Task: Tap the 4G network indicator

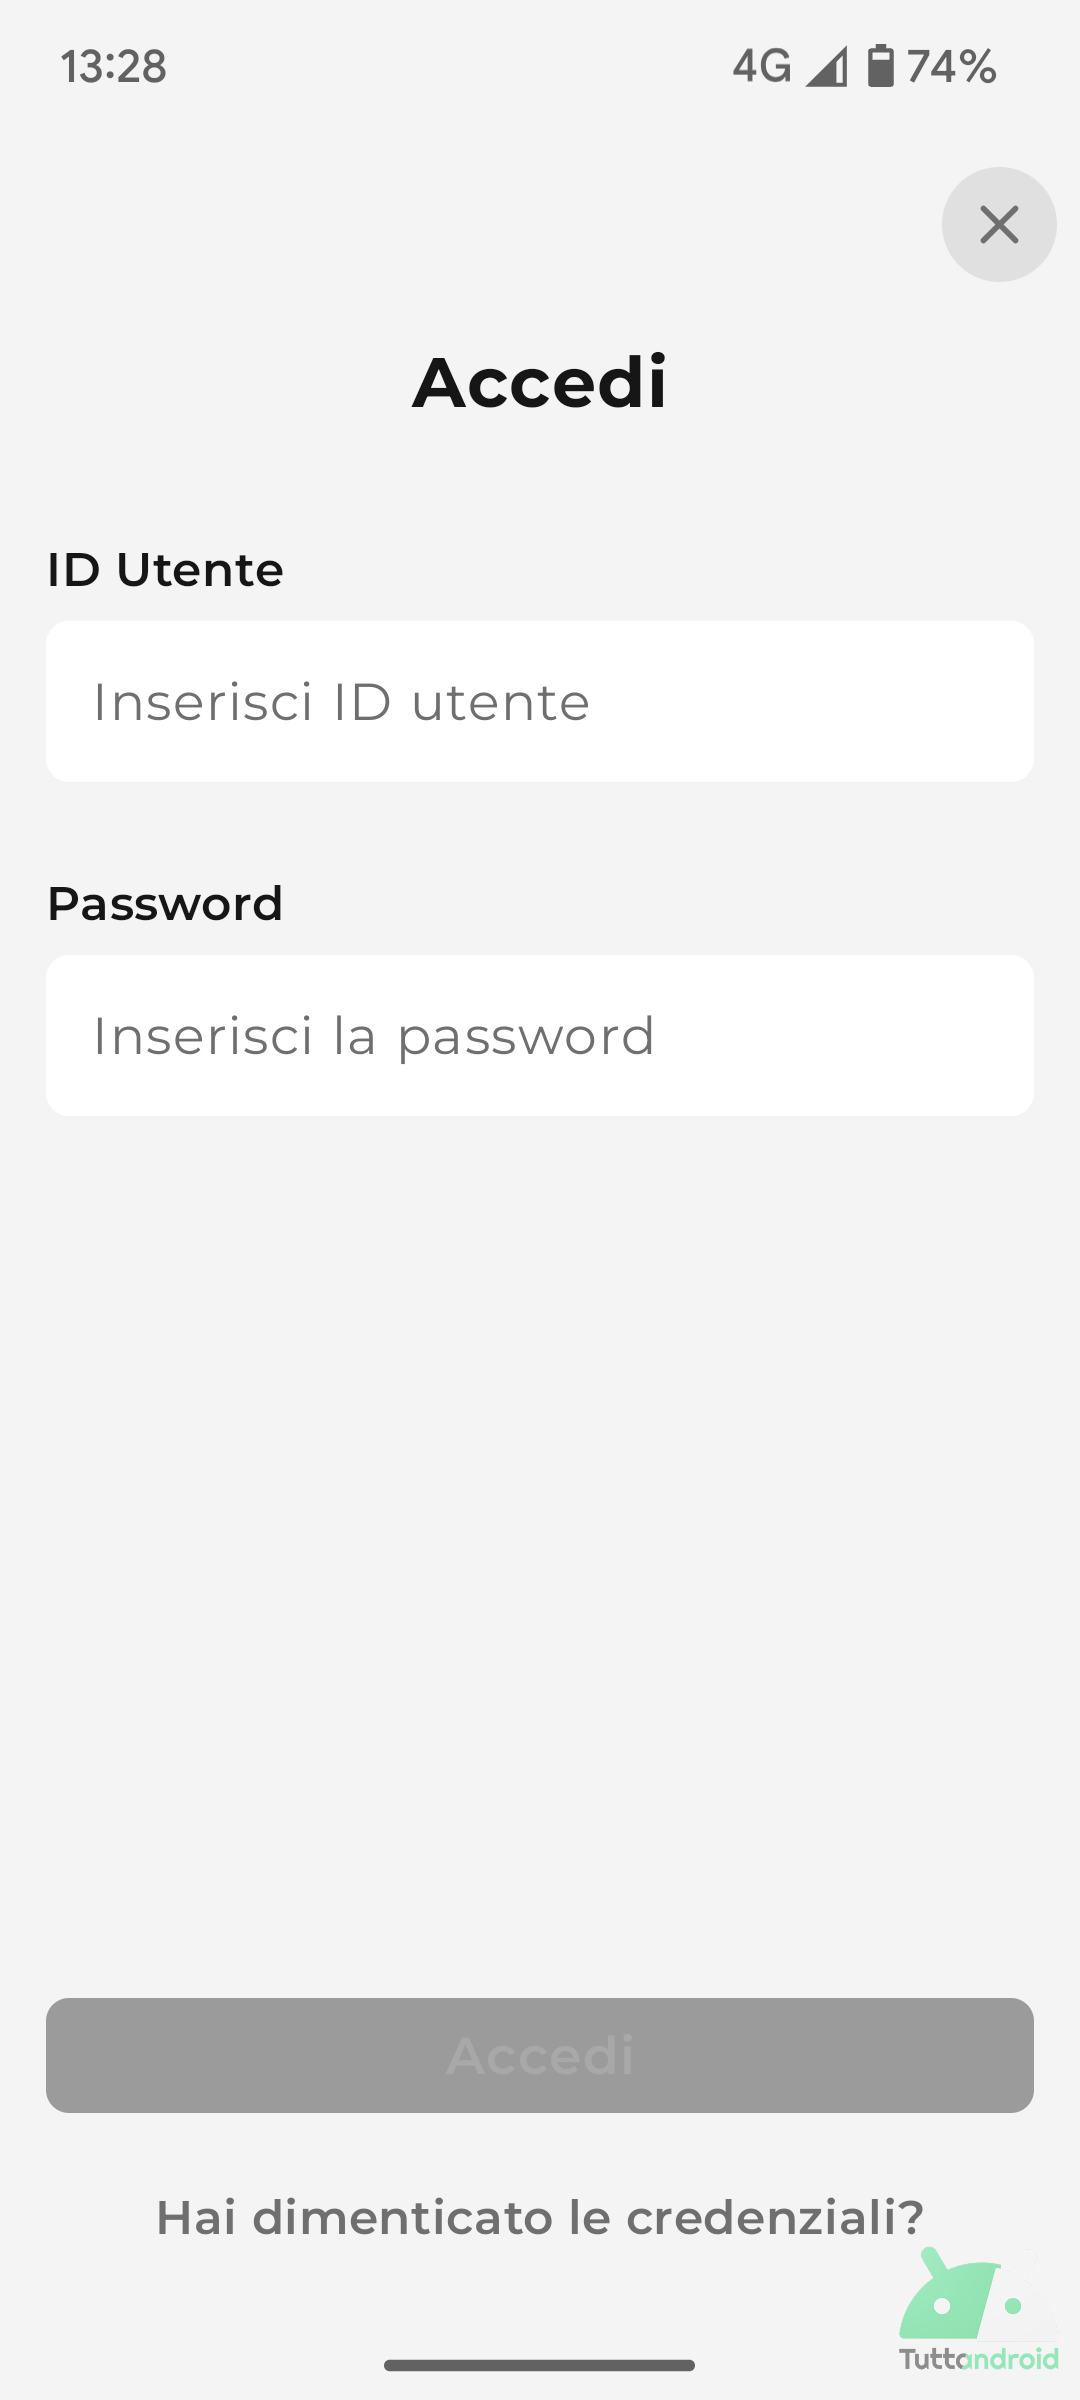Action: (761, 67)
